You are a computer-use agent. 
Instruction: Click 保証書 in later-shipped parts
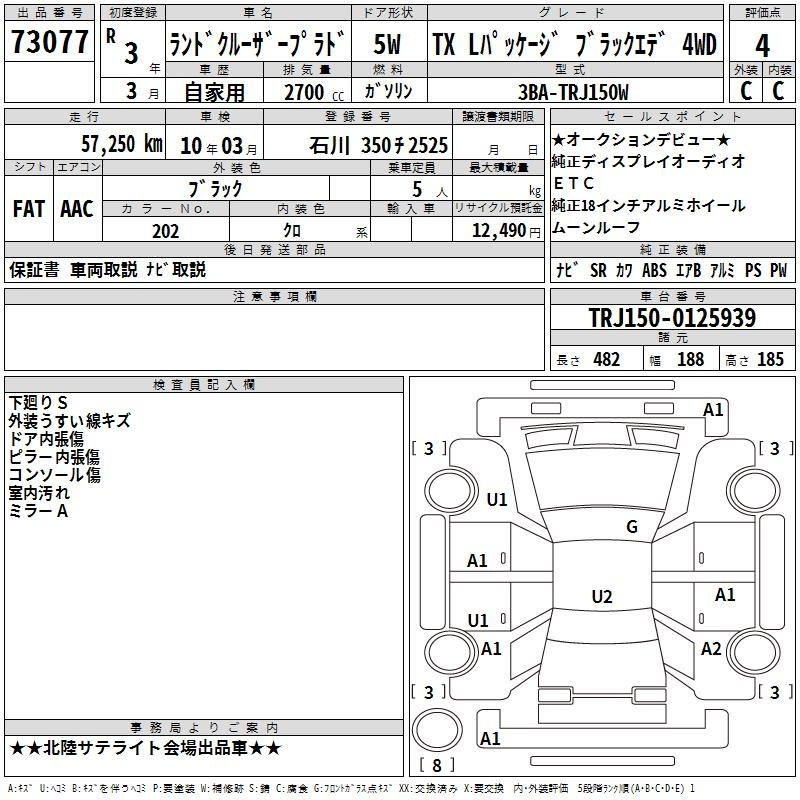click(x=34, y=269)
